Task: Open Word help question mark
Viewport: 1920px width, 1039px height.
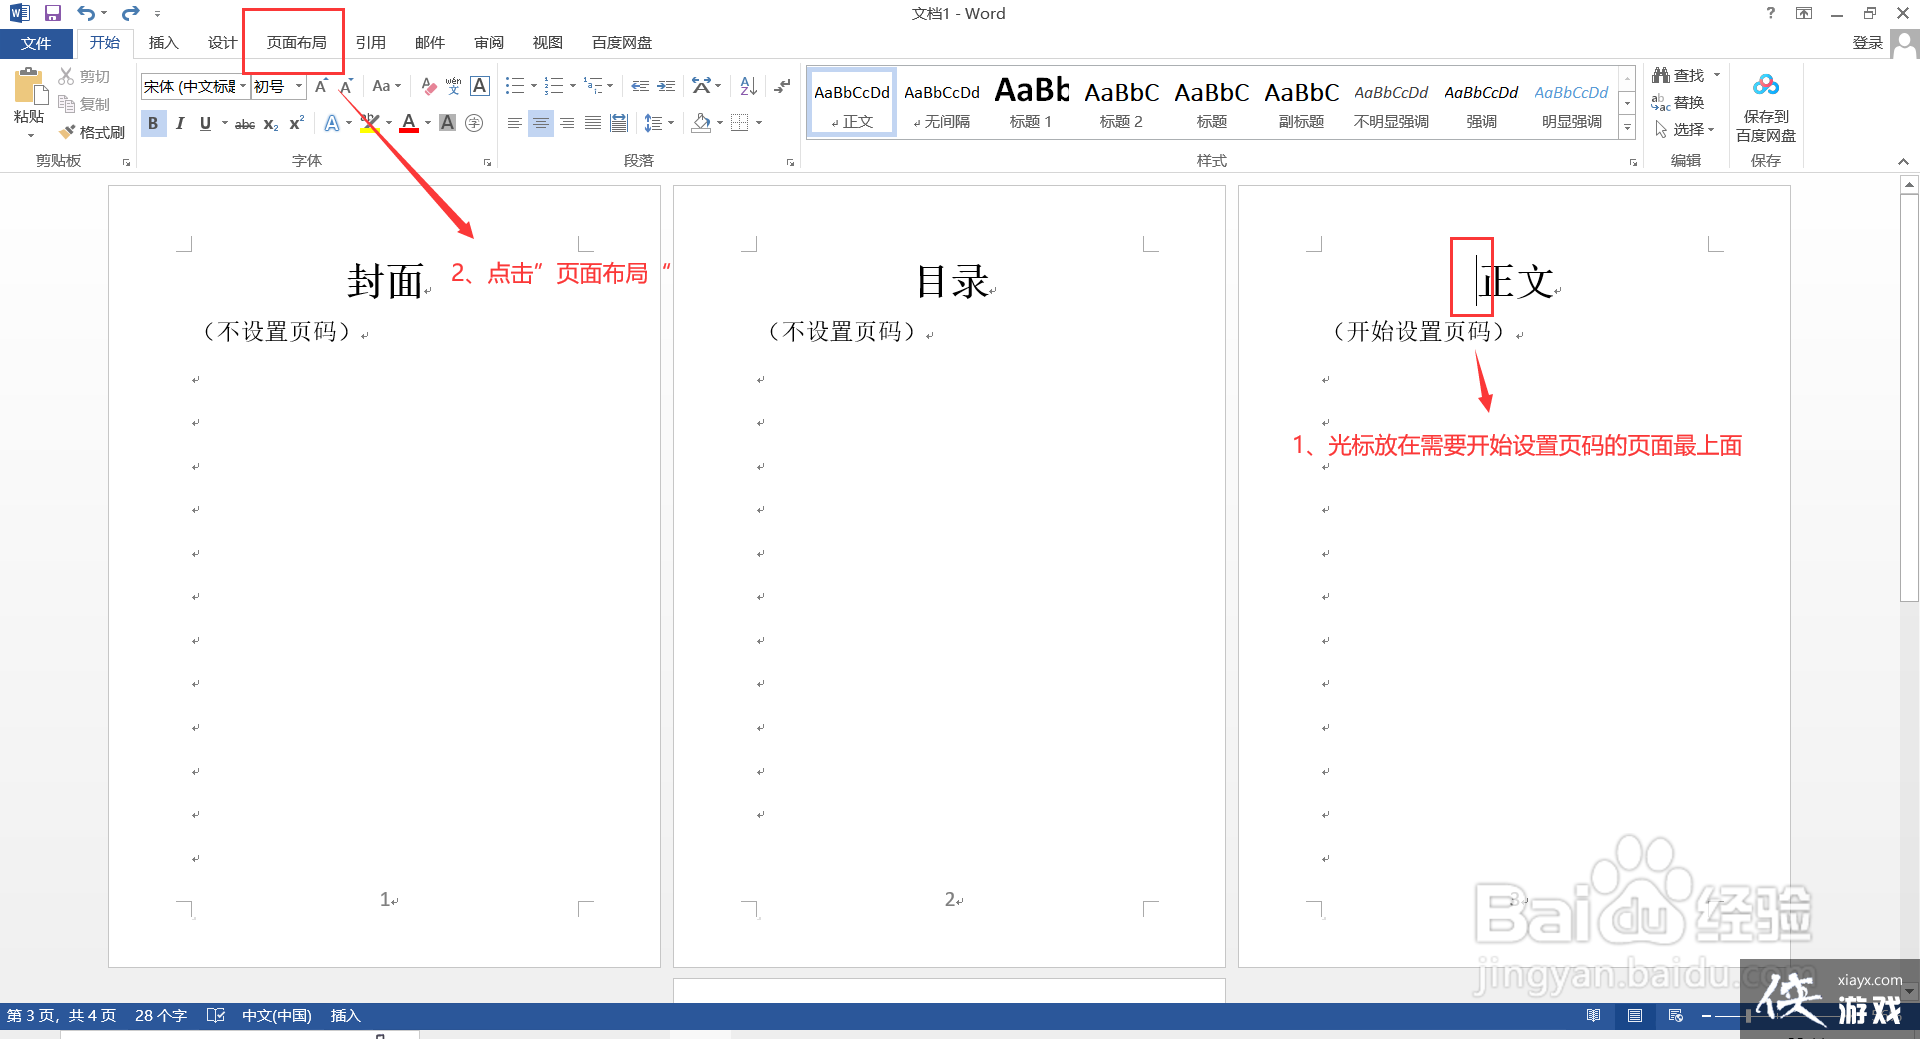Action: pos(1771,13)
